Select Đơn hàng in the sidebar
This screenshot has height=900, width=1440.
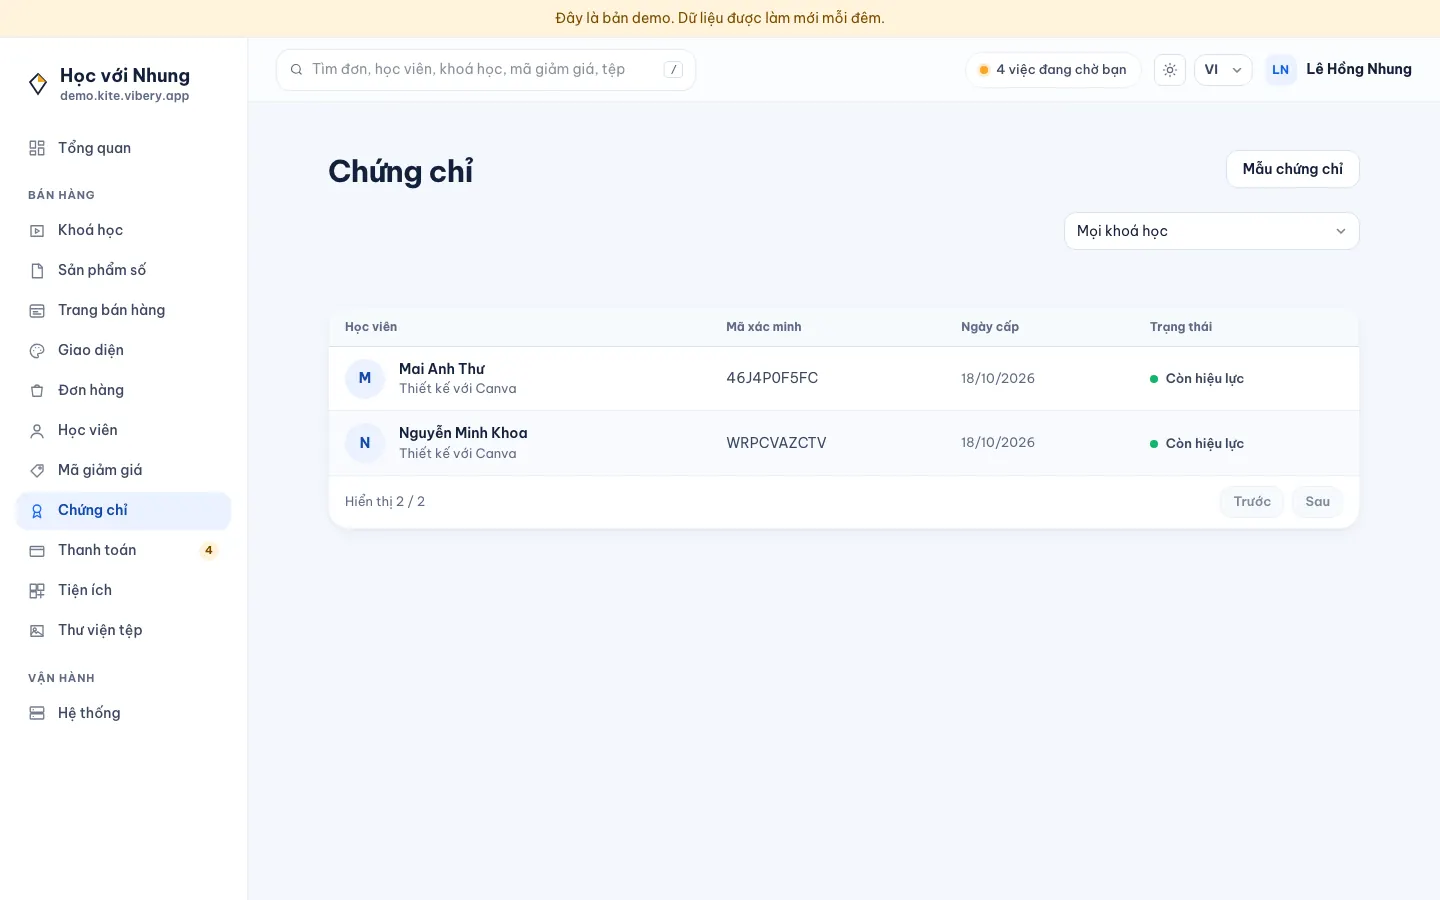tap(124, 390)
